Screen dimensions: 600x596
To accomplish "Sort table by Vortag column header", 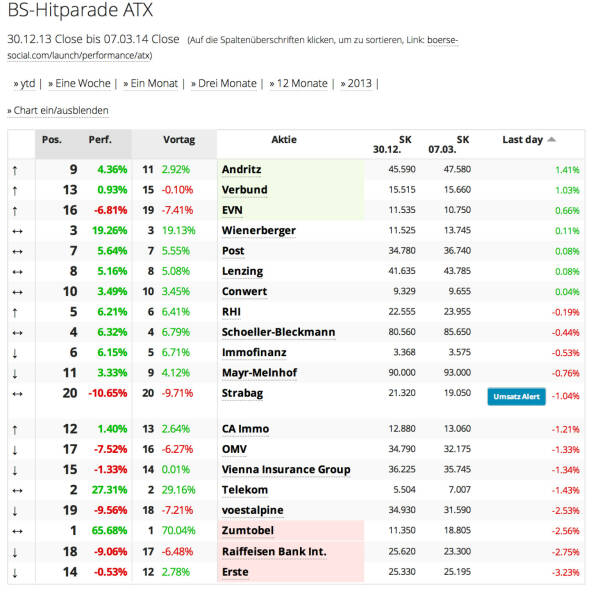I will click(179, 140).
